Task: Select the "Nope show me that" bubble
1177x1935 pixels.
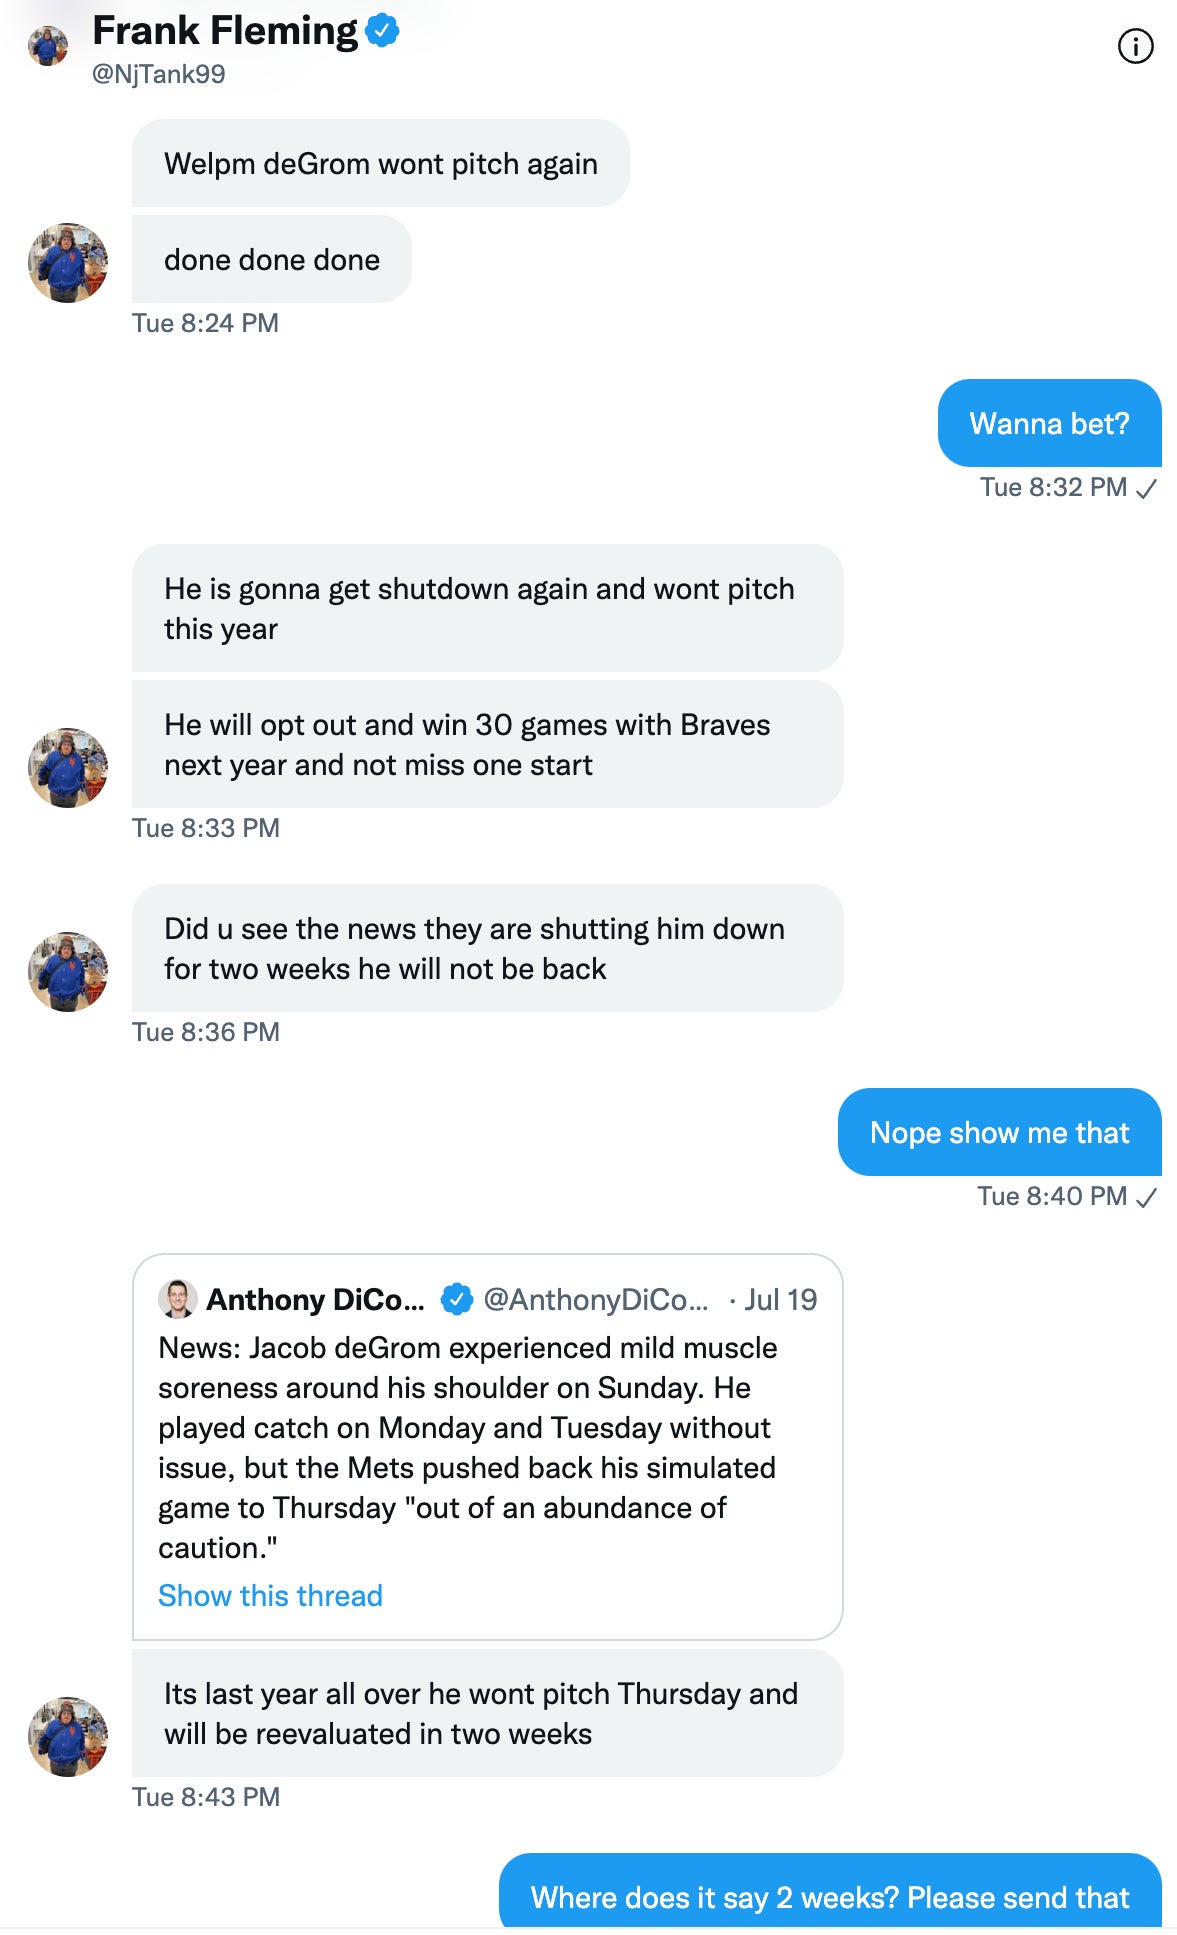Action: point(999,1132)
